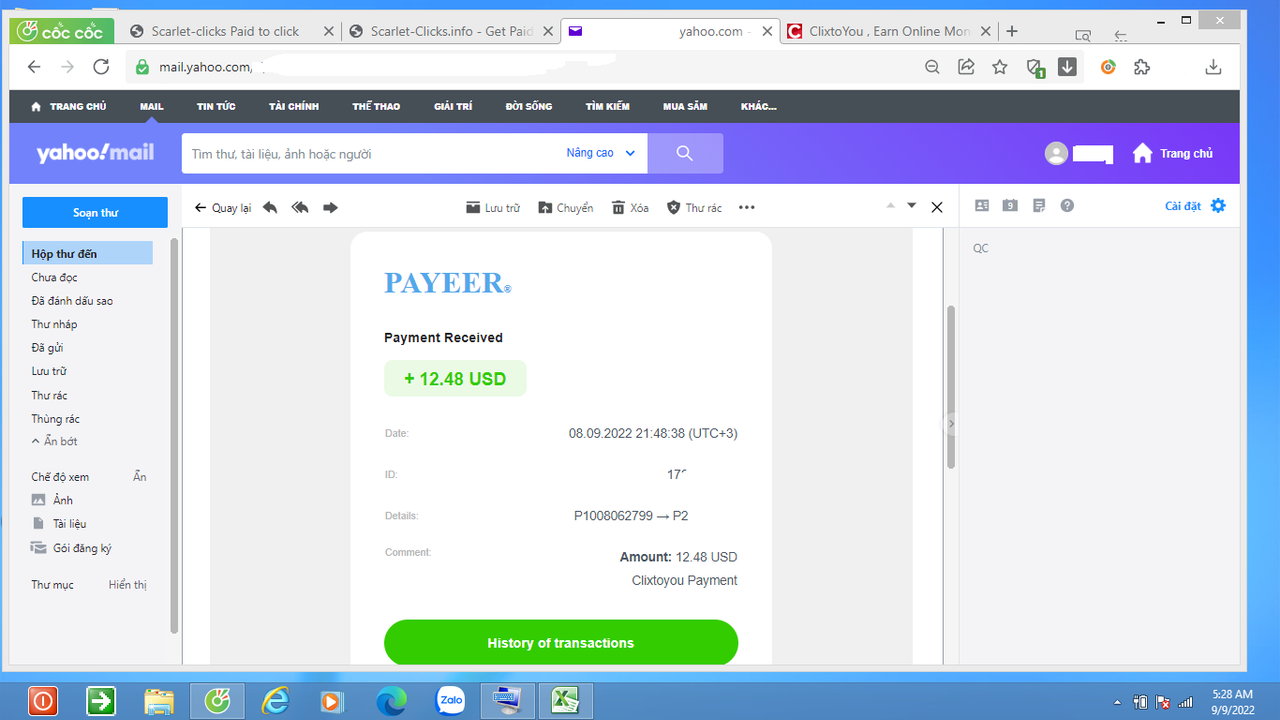Open TIN TỨC in Yahoo top navigation
Image resolution: width=1280 pixels, height=720 pixels.
pyautogui.click(x=216, y=106)
